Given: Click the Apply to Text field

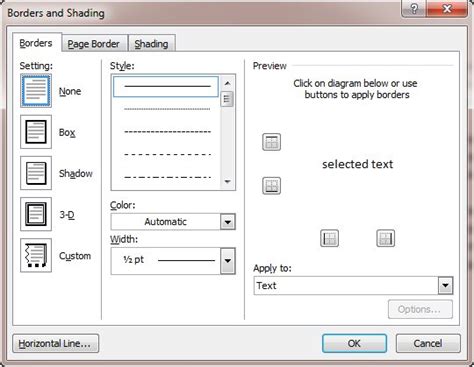Looking at the screenshot, I should click(x=346, y=286).
